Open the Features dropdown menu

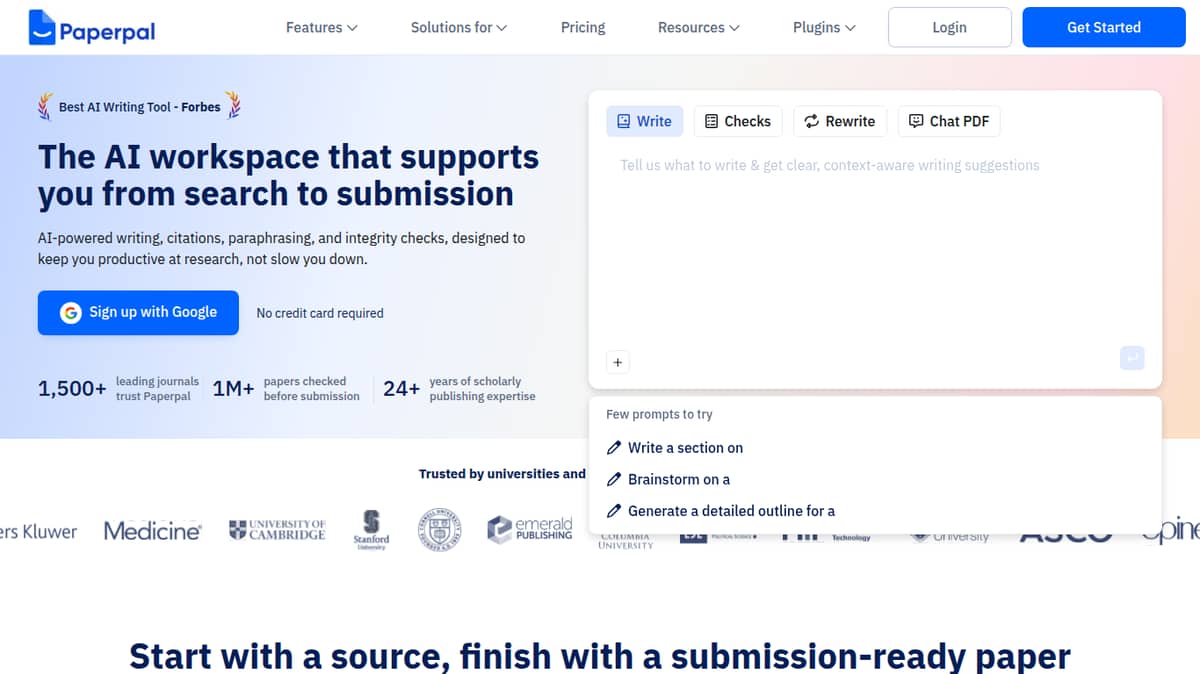tap(321, 27)
